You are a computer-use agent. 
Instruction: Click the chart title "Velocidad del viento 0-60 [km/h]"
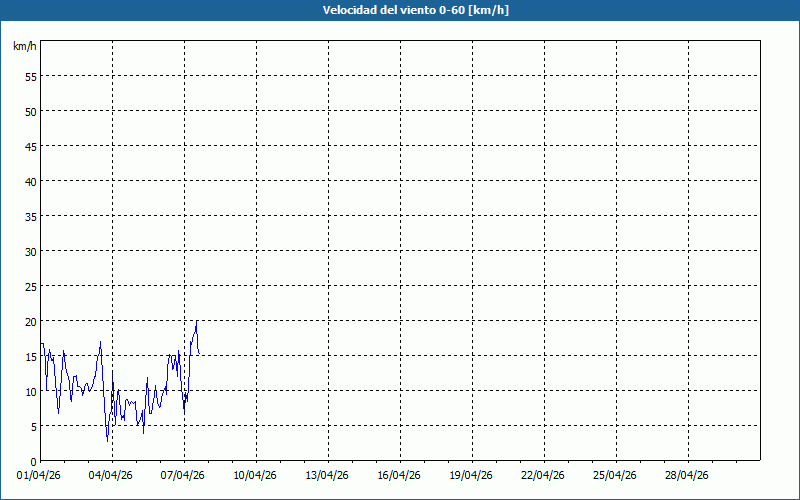click(400, 11)
